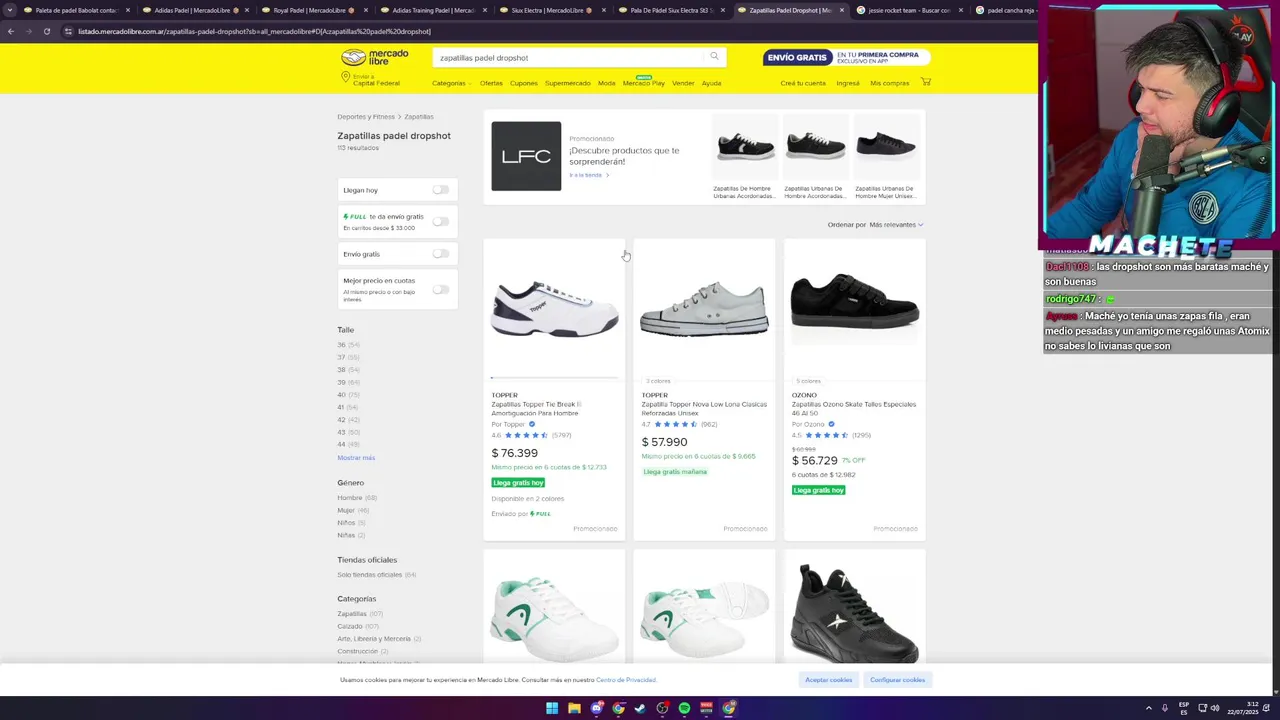This screenshot has width=1280, height=720.
Task: Open the Ofertas menu item
Action: (x=491, y=83)
